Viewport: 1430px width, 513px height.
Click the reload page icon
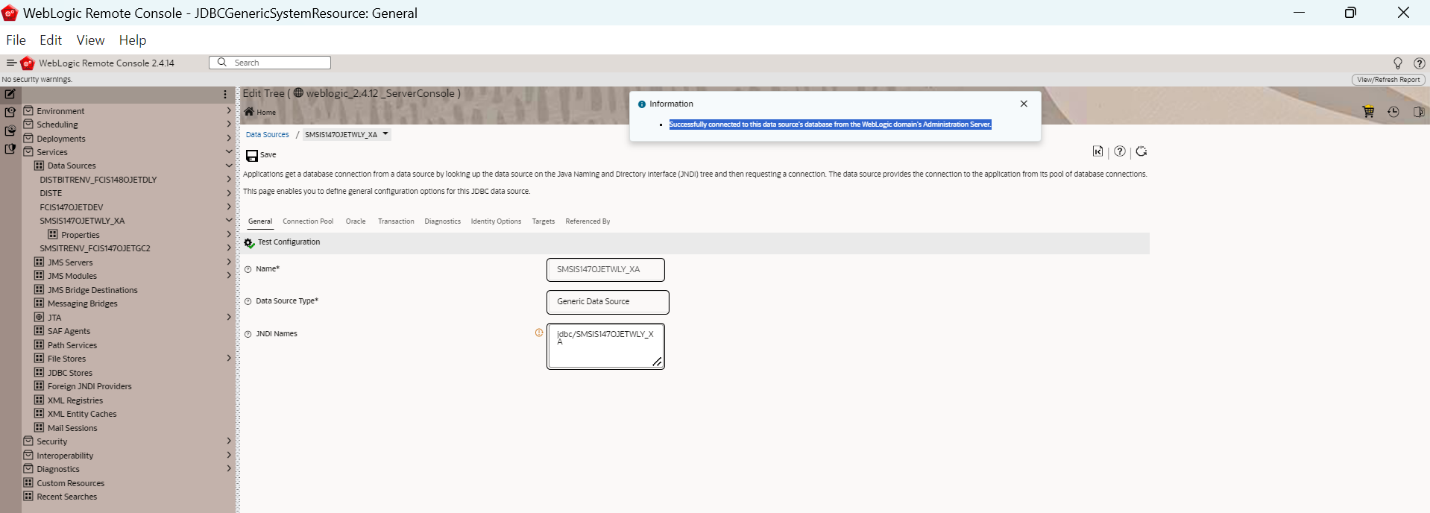point(1141,152)
